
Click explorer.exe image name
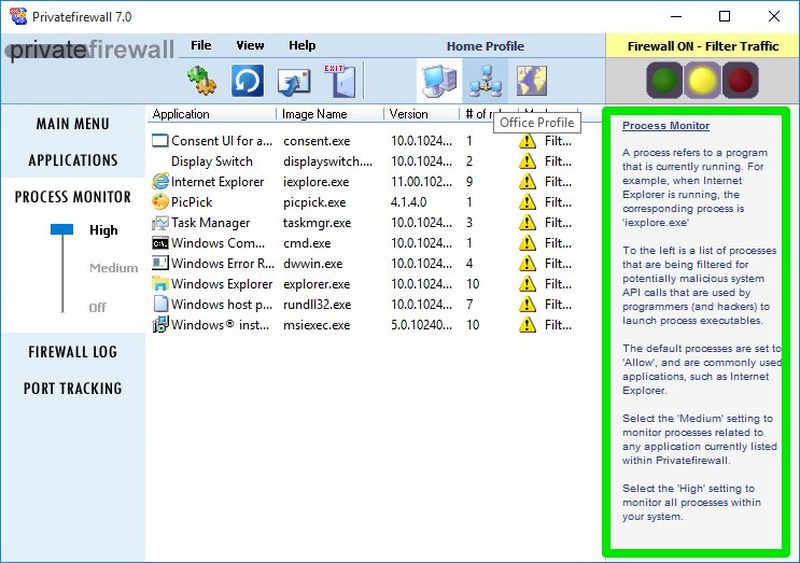click(x=316, y=284)
